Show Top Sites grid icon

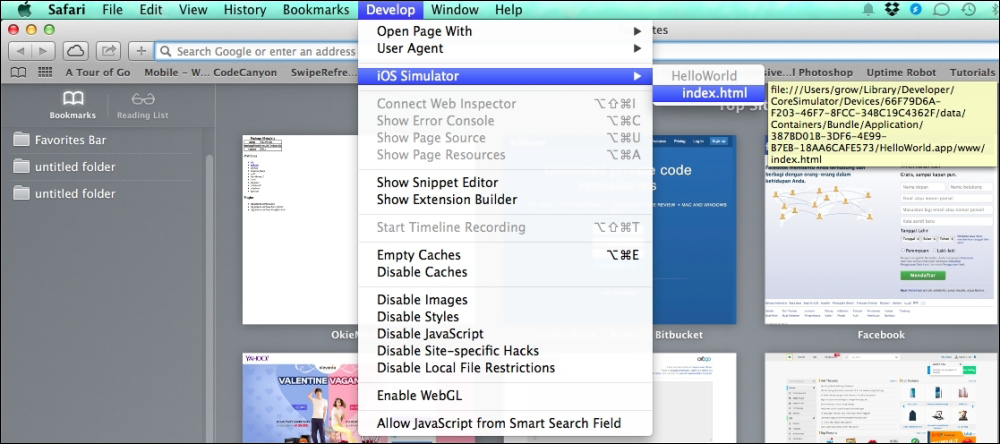coord(45,72)
